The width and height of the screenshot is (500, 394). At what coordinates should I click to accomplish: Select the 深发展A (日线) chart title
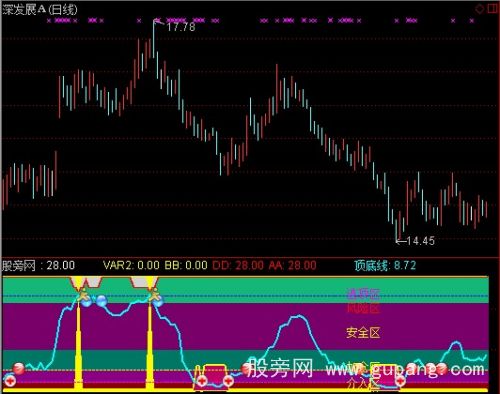[40, 9]
